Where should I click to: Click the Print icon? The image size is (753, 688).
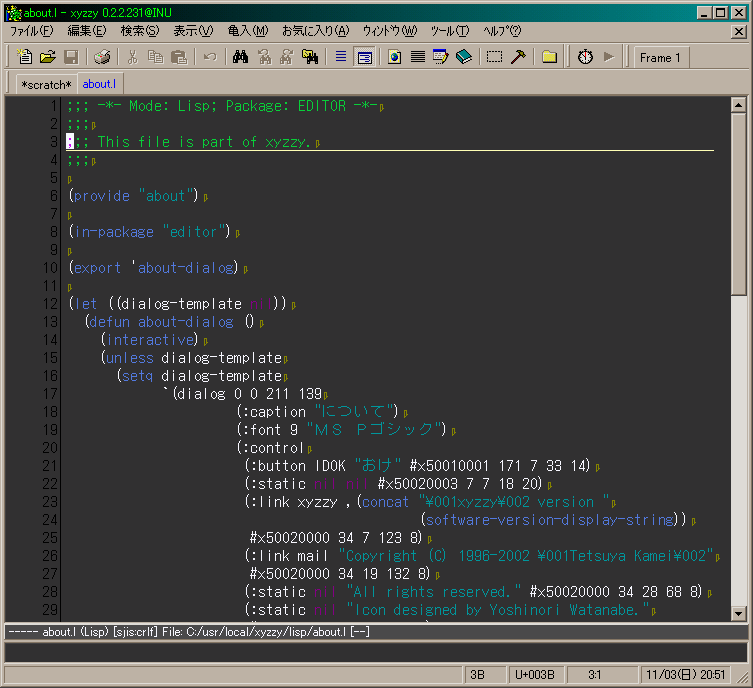point(102,57)
